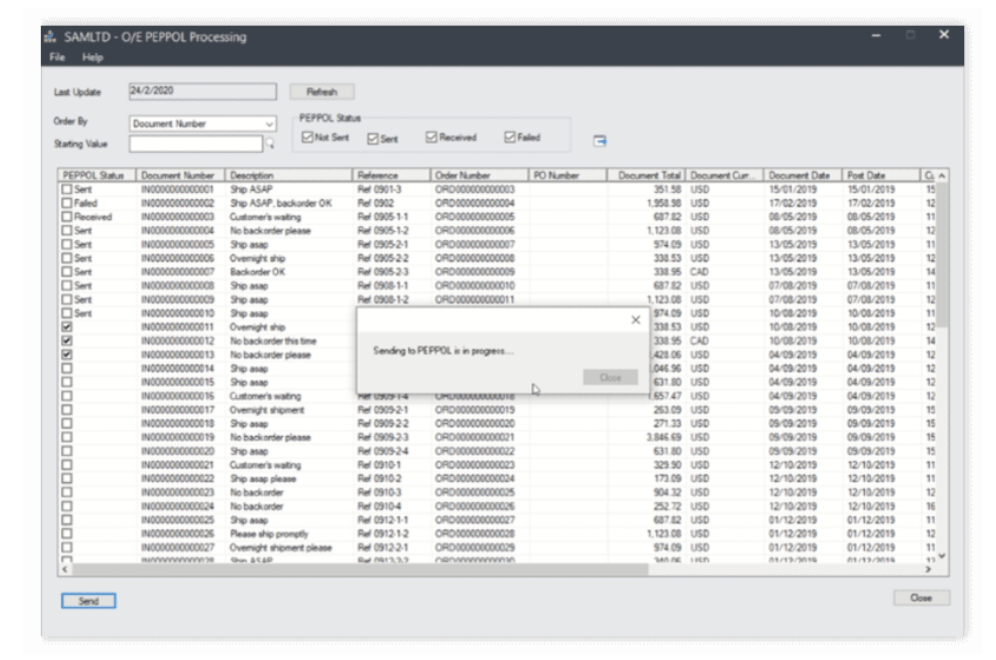This screenshot has width=996, height=660.
Task: Open the File menu
Action: click(58, 57)
